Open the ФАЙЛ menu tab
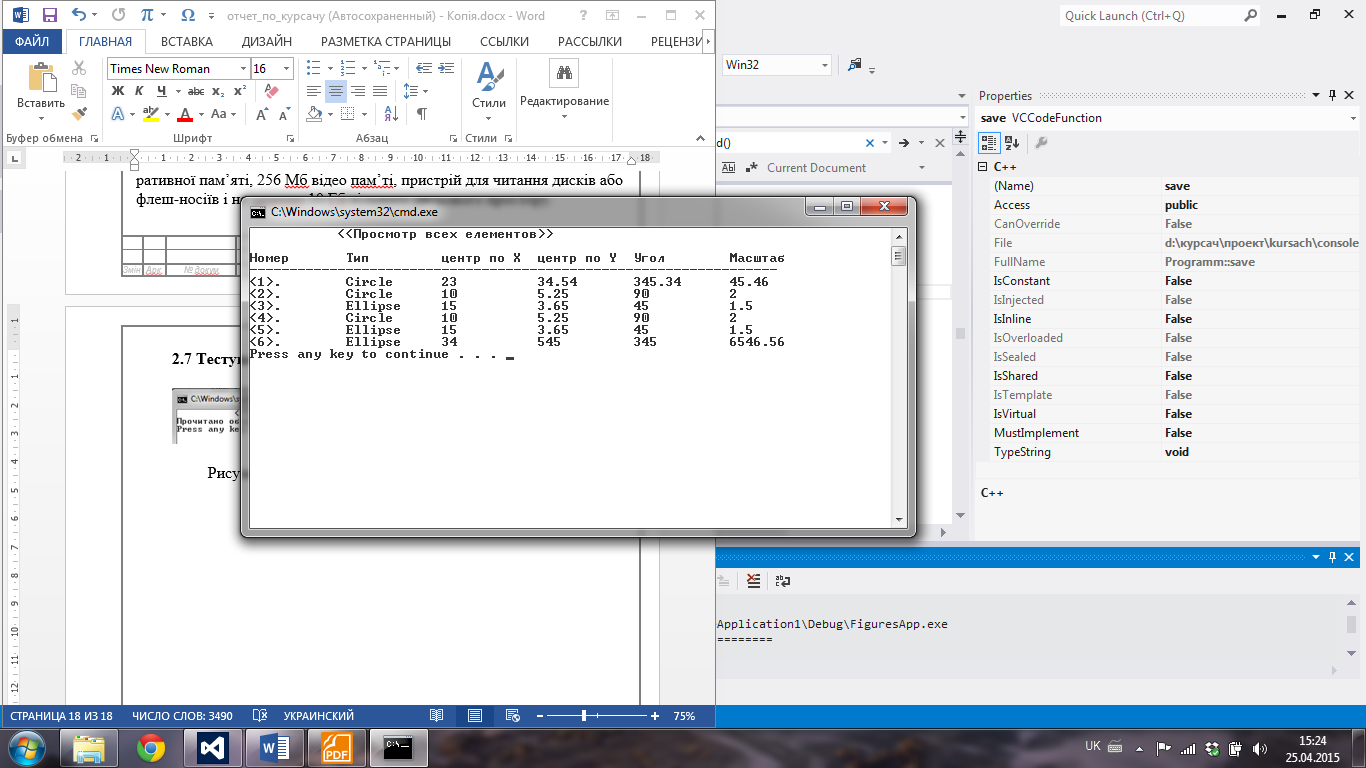This screenshot has height=768, width=1366. click(x=32, y=41)
